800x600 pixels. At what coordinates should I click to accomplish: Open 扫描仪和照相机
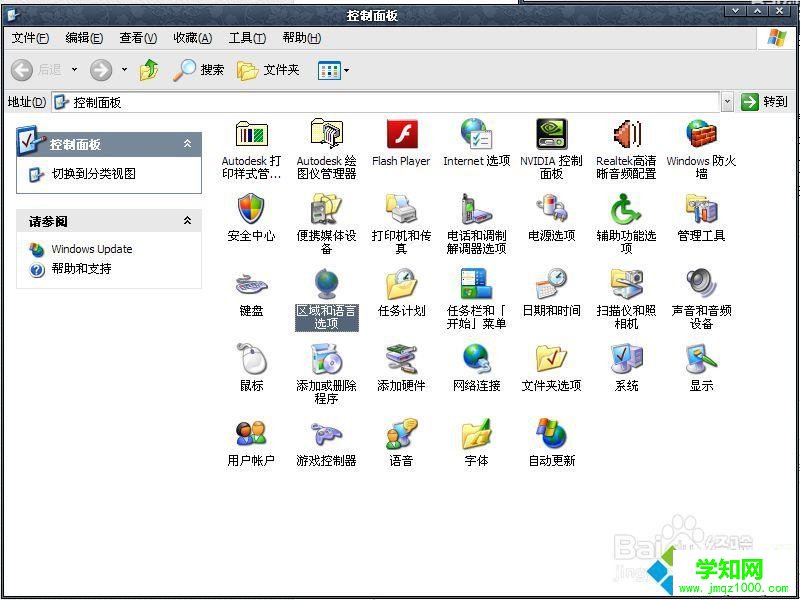point(626,298)
